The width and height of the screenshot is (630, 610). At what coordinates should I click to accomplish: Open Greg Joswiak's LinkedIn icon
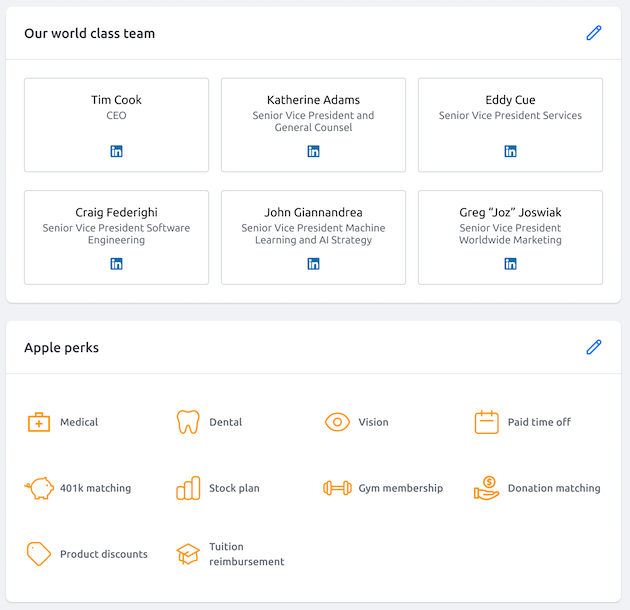click(x=510, y=264)
